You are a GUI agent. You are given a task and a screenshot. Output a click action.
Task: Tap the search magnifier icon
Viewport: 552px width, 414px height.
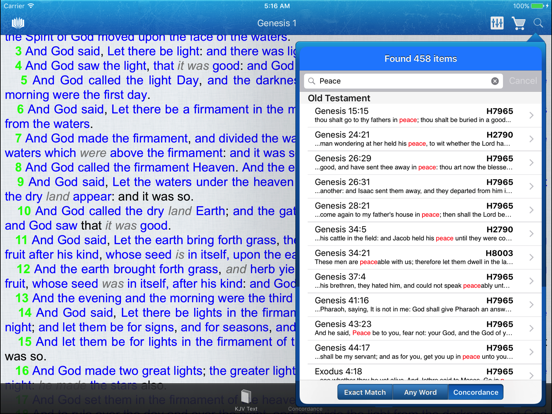click(x=538, y=23)
